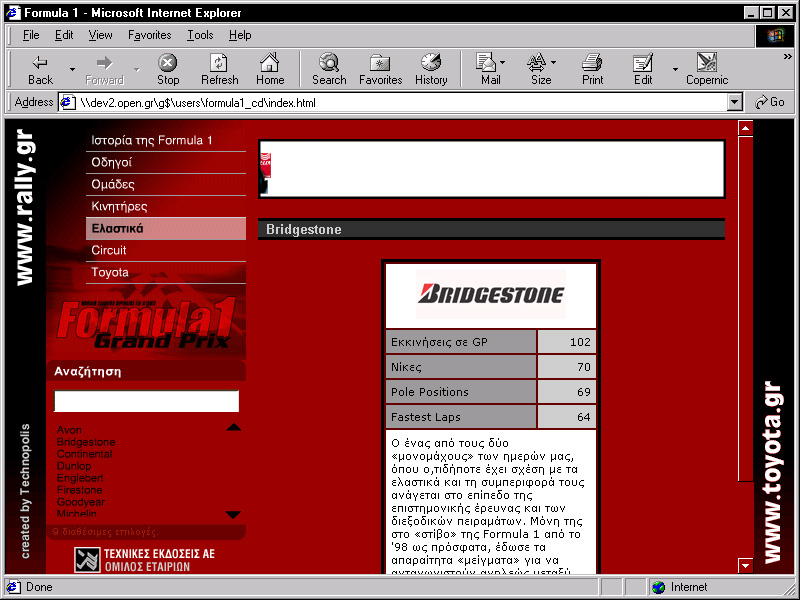
Task: Open the Favorites menu
Action: click(149, 35)
